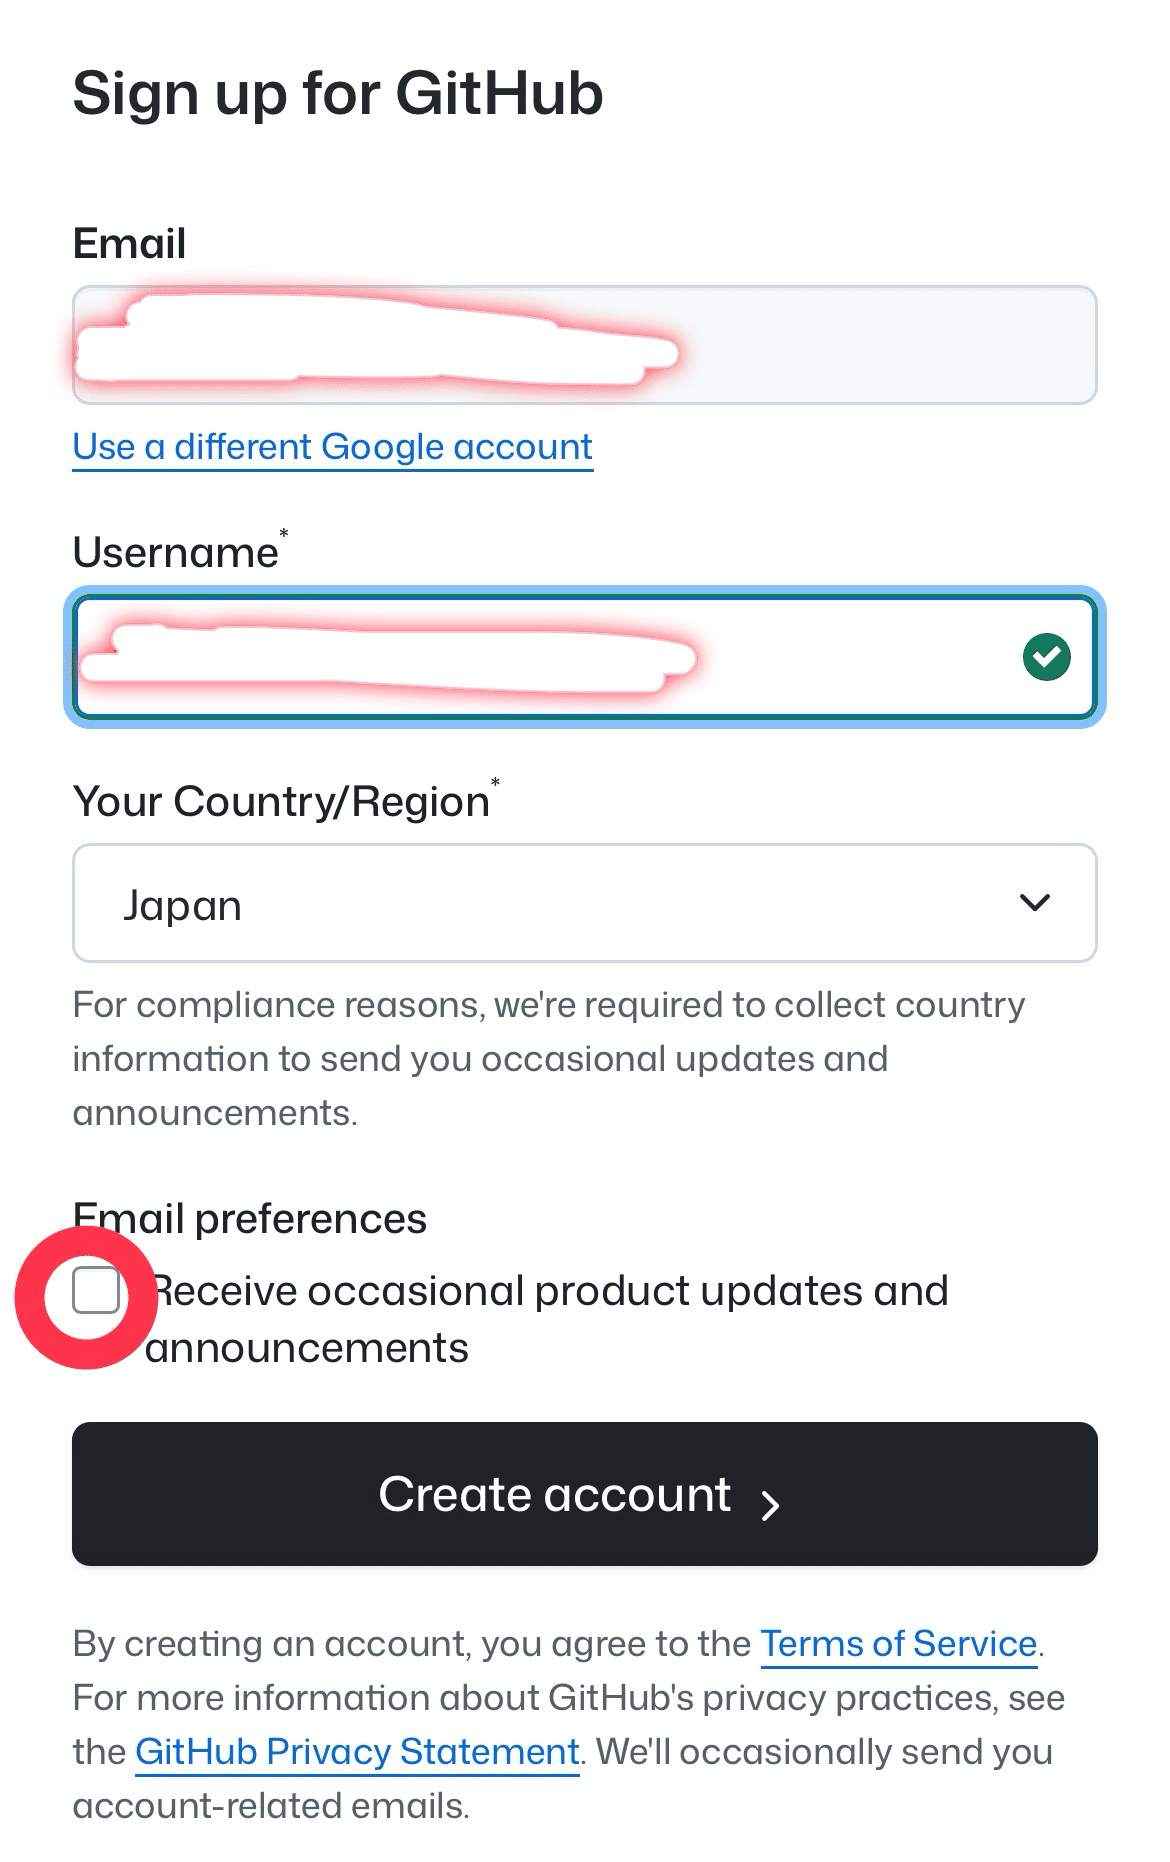
Task: Click the caret icon in the country selector
Action: point(1035,902)
